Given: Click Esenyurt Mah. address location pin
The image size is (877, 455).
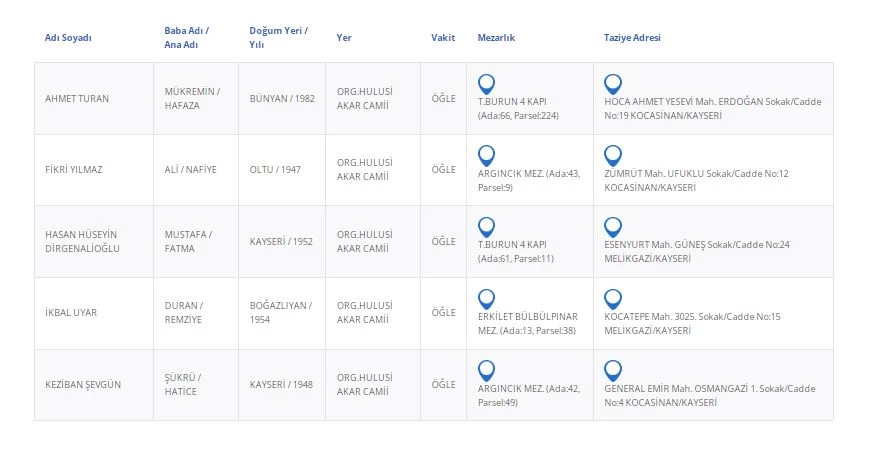Looking at the screenshot, I should point(613,227).
